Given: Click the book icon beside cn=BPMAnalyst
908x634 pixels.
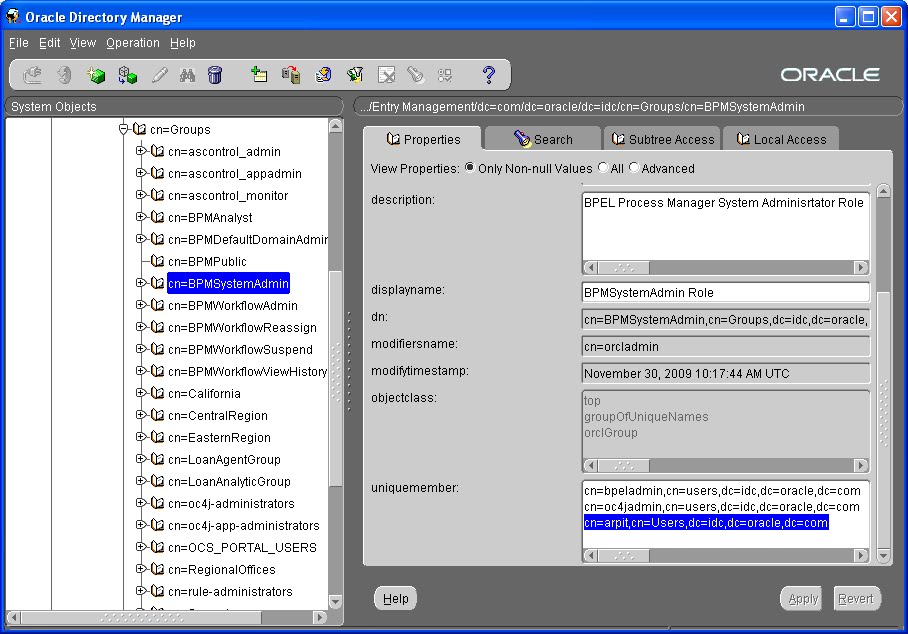Looking at the screenshot, I should [158, 217].
